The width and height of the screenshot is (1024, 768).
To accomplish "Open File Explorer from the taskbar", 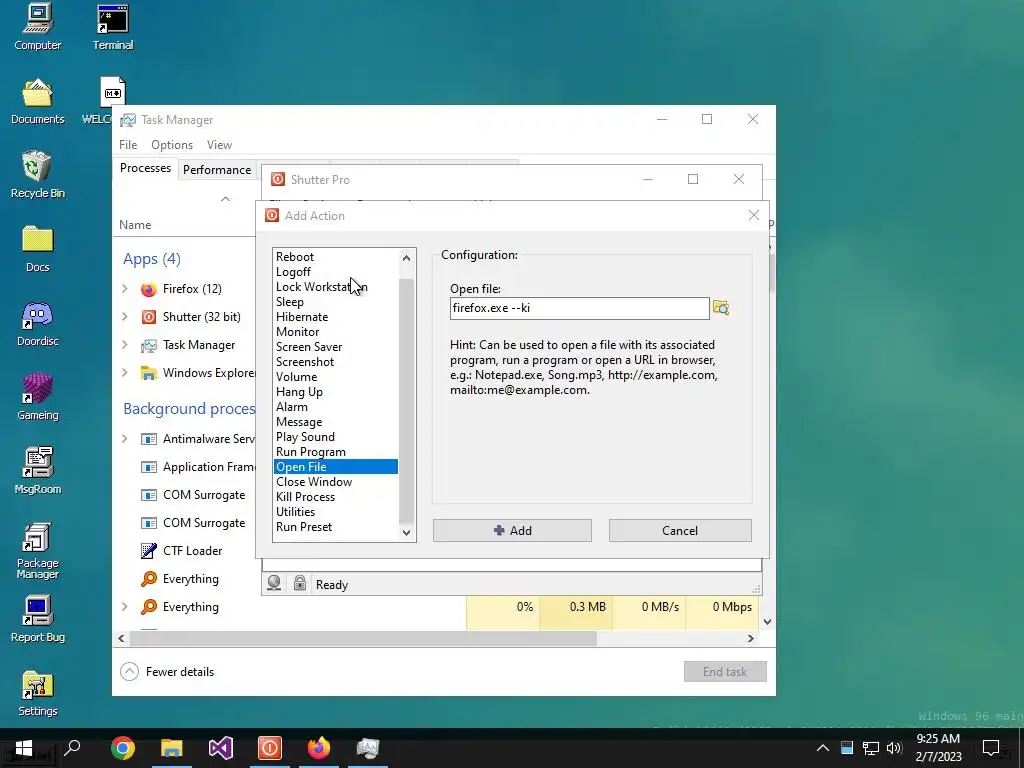I will pyautogui.click(x=172, y=748).
